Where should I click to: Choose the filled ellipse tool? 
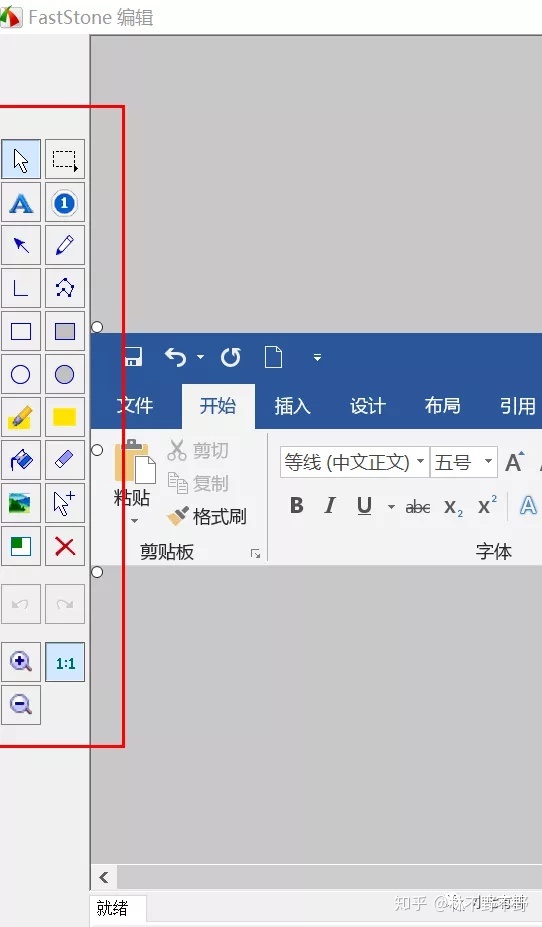tap(64, 374)
